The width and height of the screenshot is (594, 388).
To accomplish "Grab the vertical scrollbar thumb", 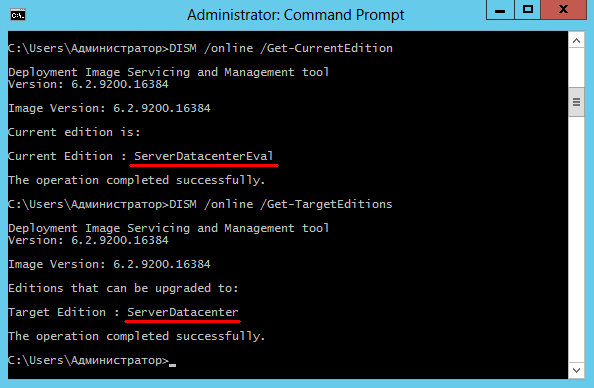I will tap(576, 102).
